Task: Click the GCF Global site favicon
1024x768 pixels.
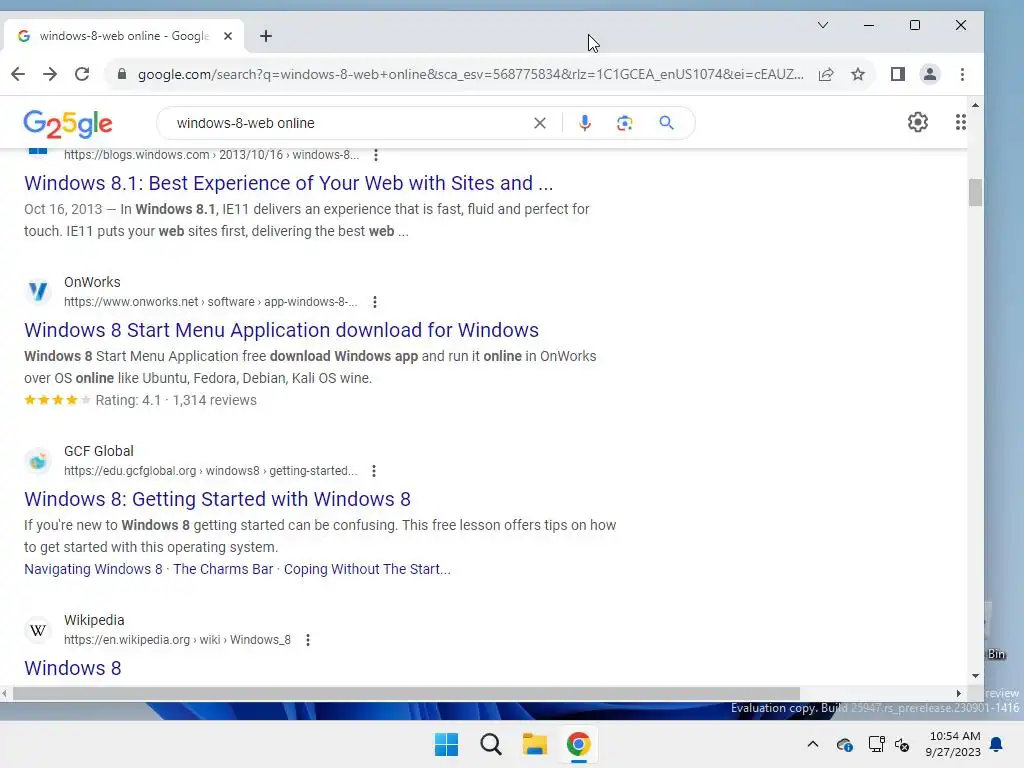Action: (38, 461)
